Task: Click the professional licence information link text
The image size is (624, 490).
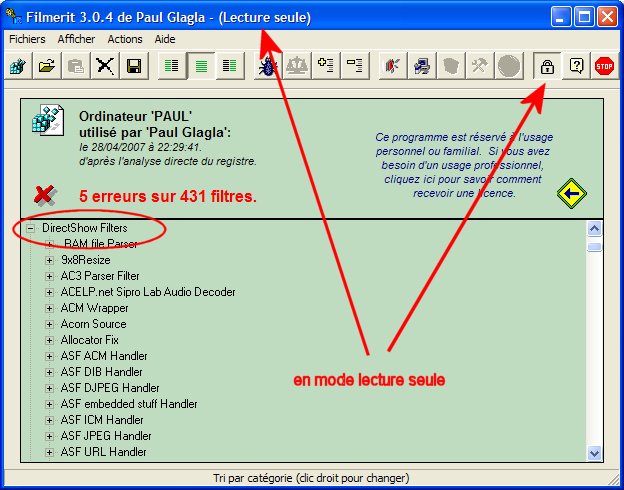Action: pos(464,165)
